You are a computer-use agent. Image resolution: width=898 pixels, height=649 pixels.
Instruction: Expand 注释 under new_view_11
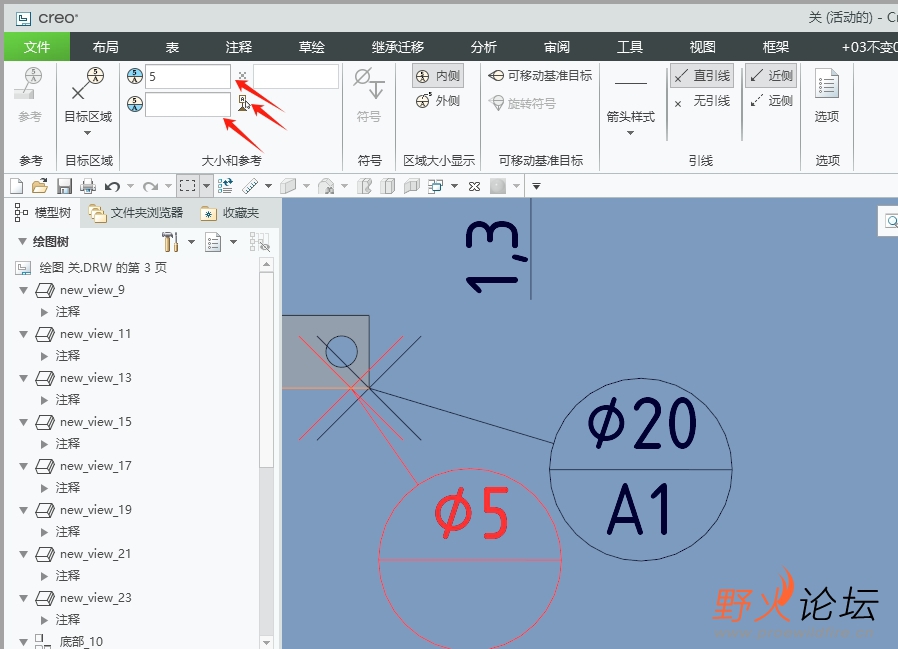tap(45, 356)
